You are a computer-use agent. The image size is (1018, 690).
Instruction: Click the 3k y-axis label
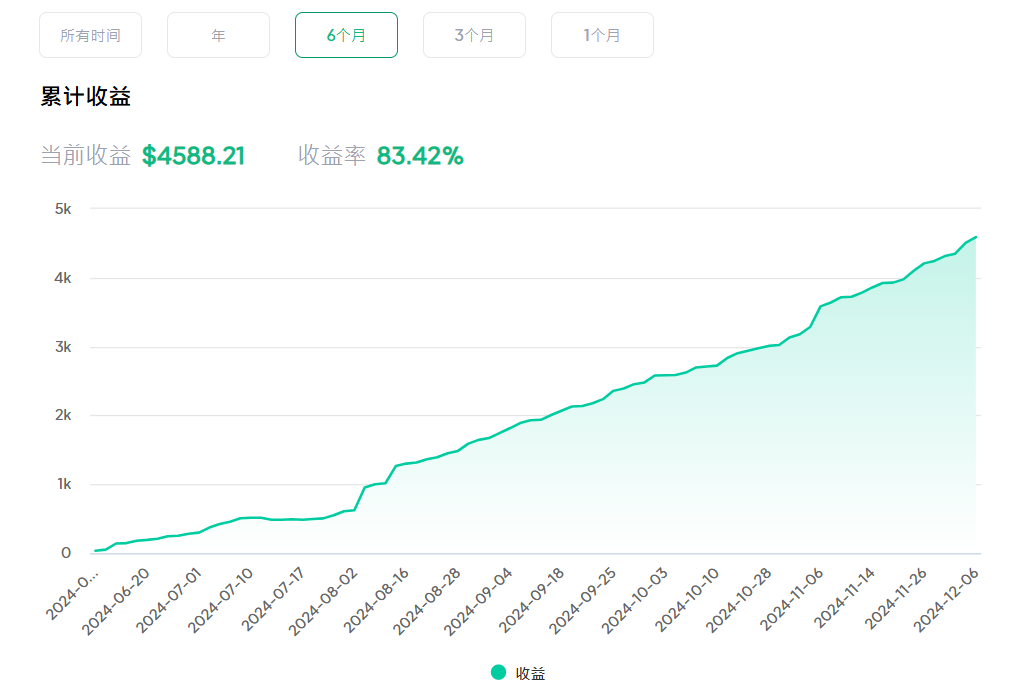(63, 347)
